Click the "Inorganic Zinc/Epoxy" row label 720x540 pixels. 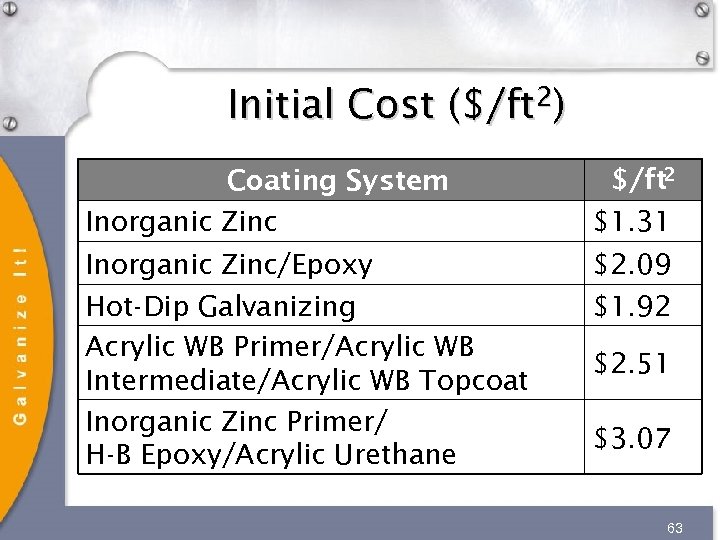click(x=229, y=265)
